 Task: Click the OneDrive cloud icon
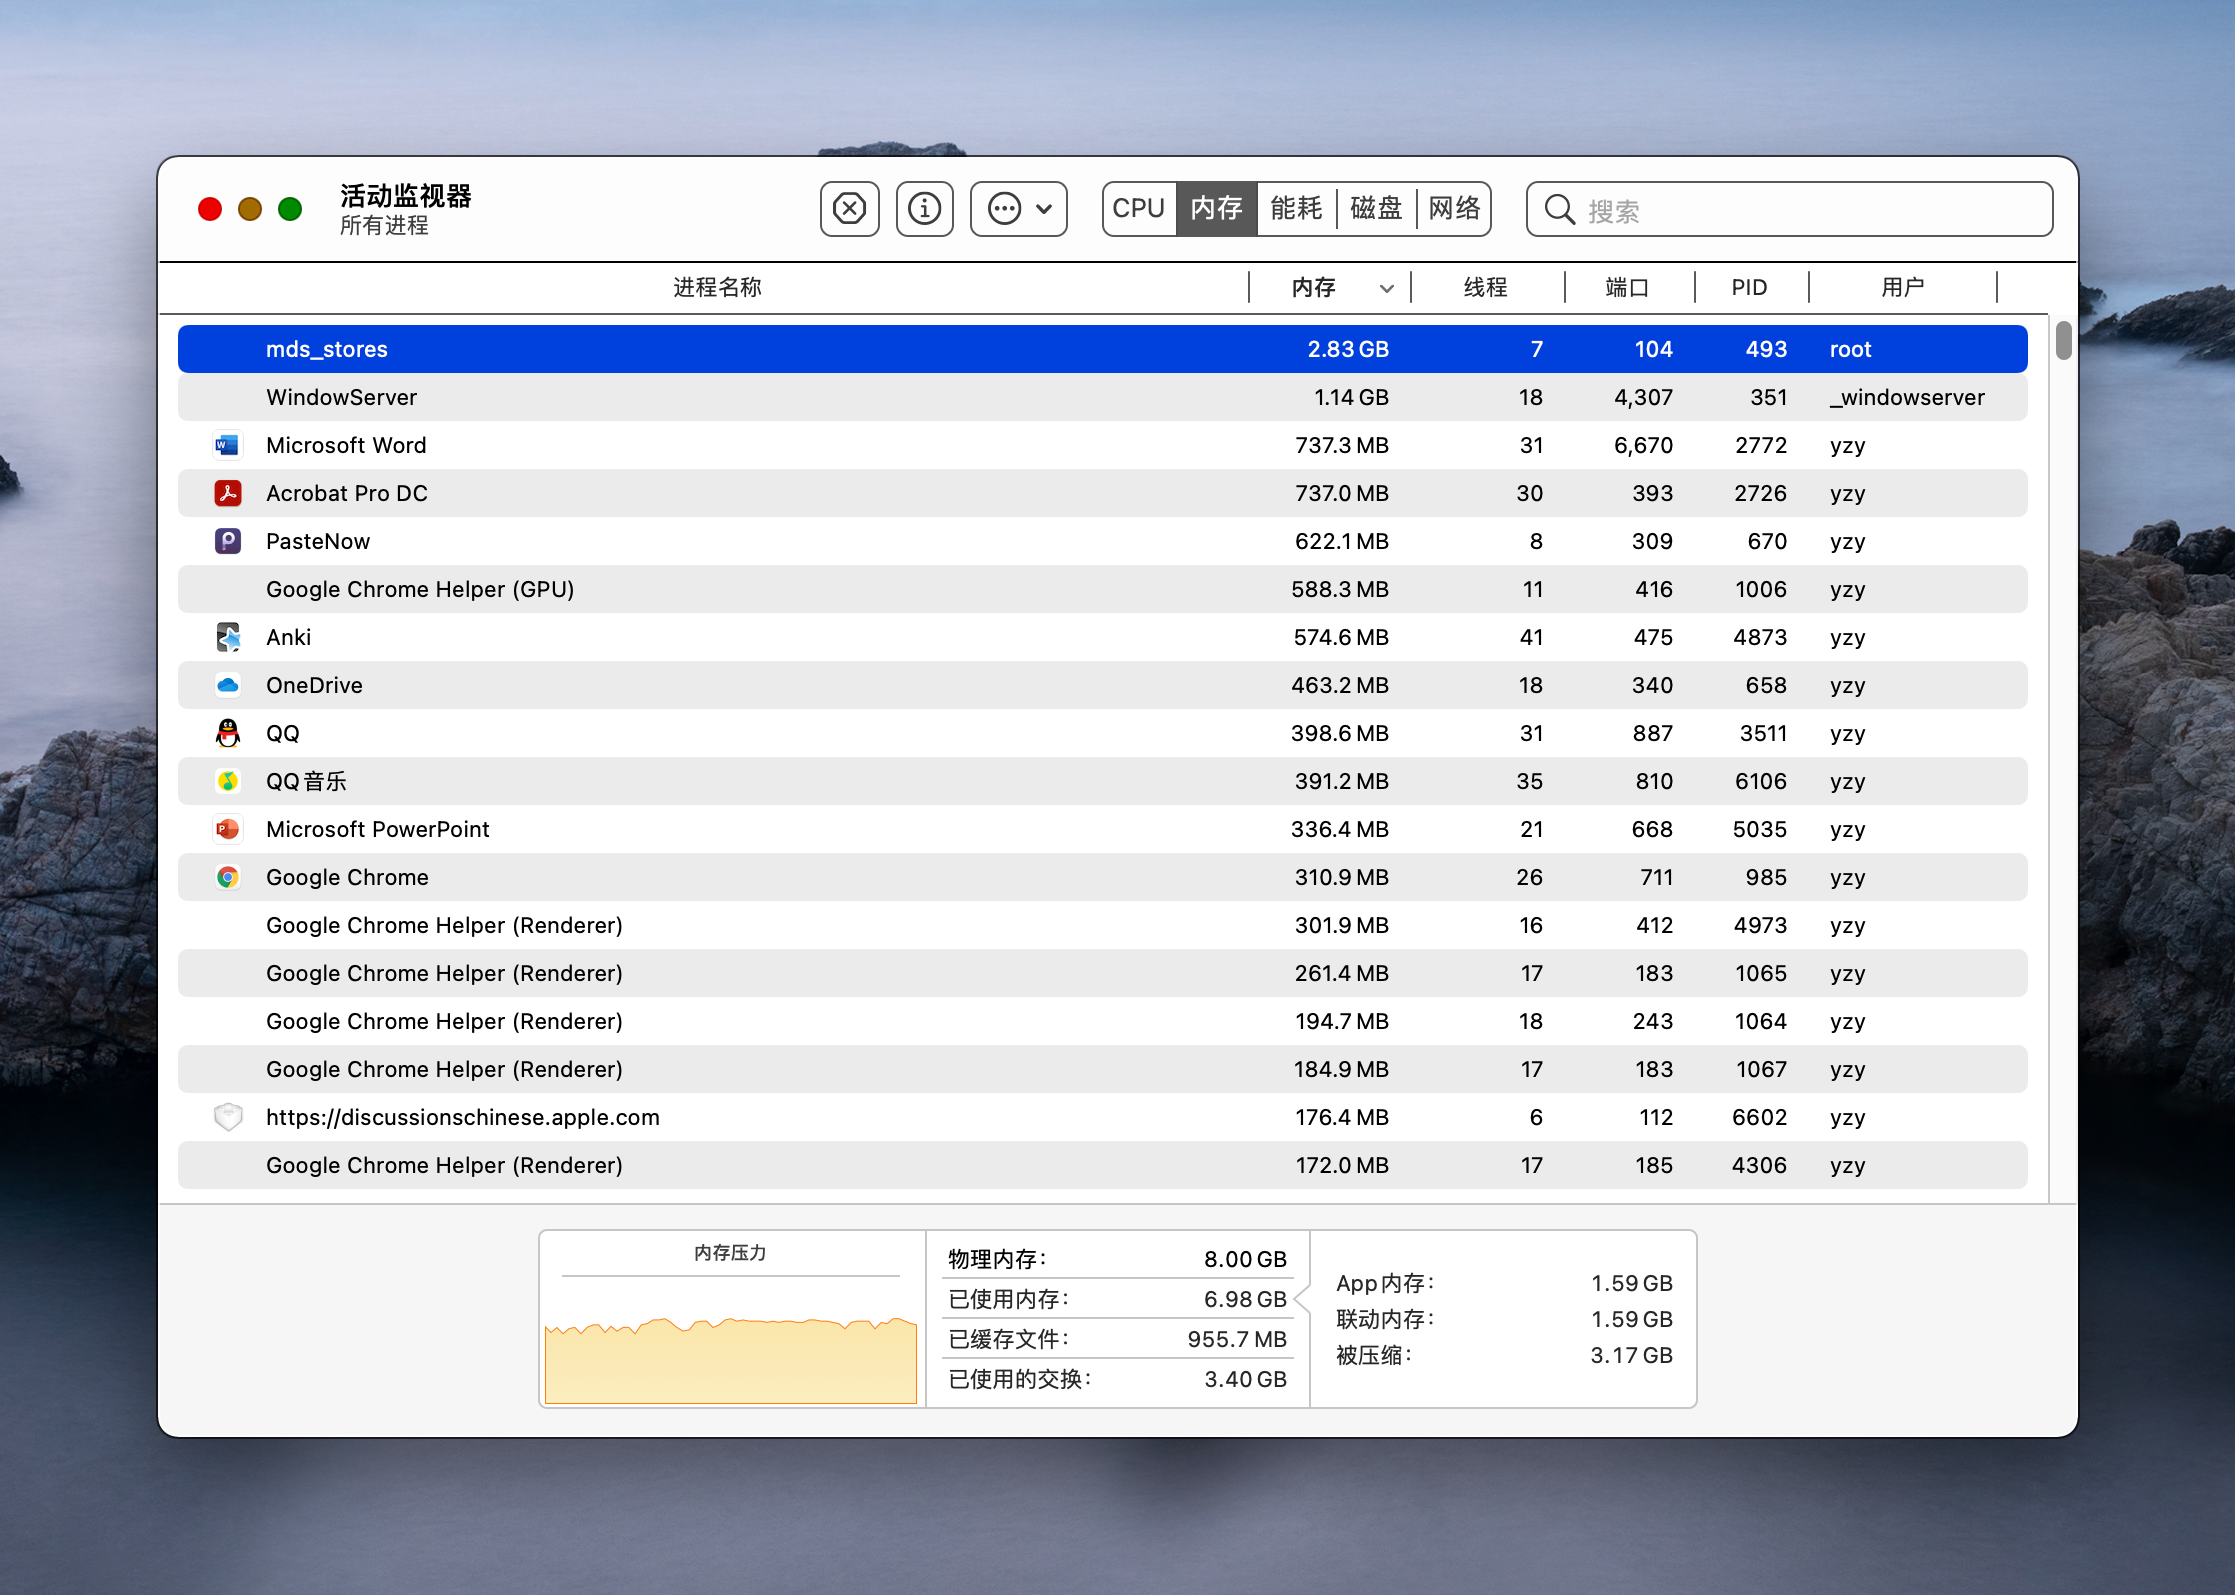228,685
